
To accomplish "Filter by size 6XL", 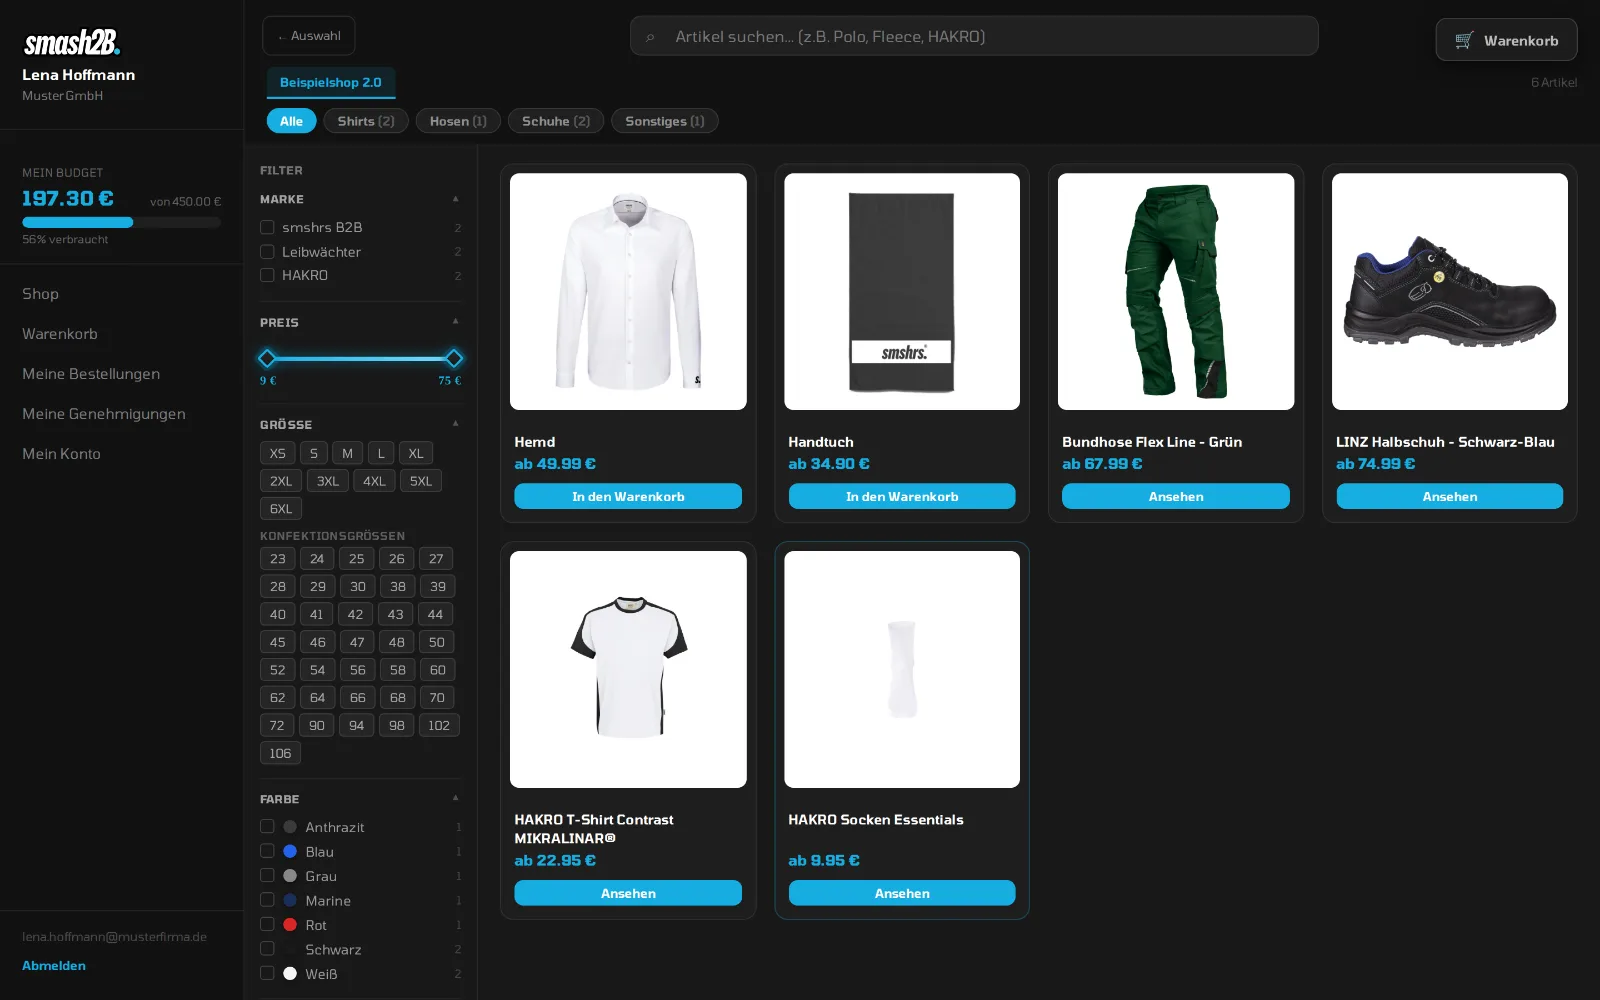I will [281, 509].
